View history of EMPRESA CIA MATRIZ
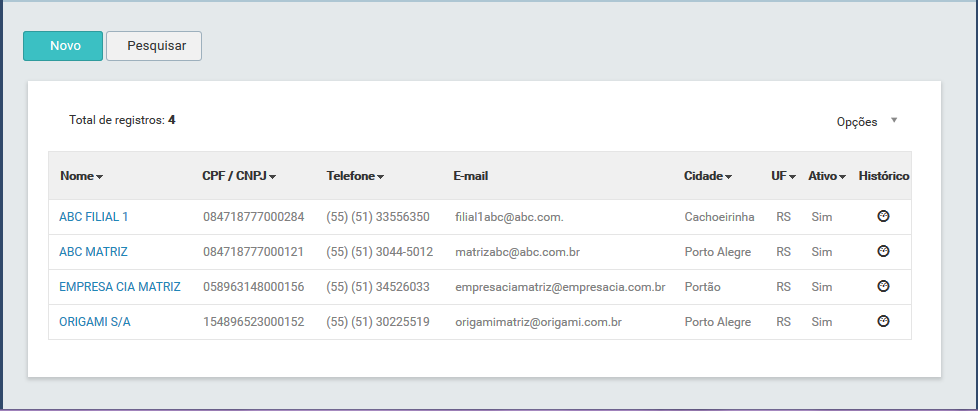Viewport: 978px width, 411px height. 883,286
